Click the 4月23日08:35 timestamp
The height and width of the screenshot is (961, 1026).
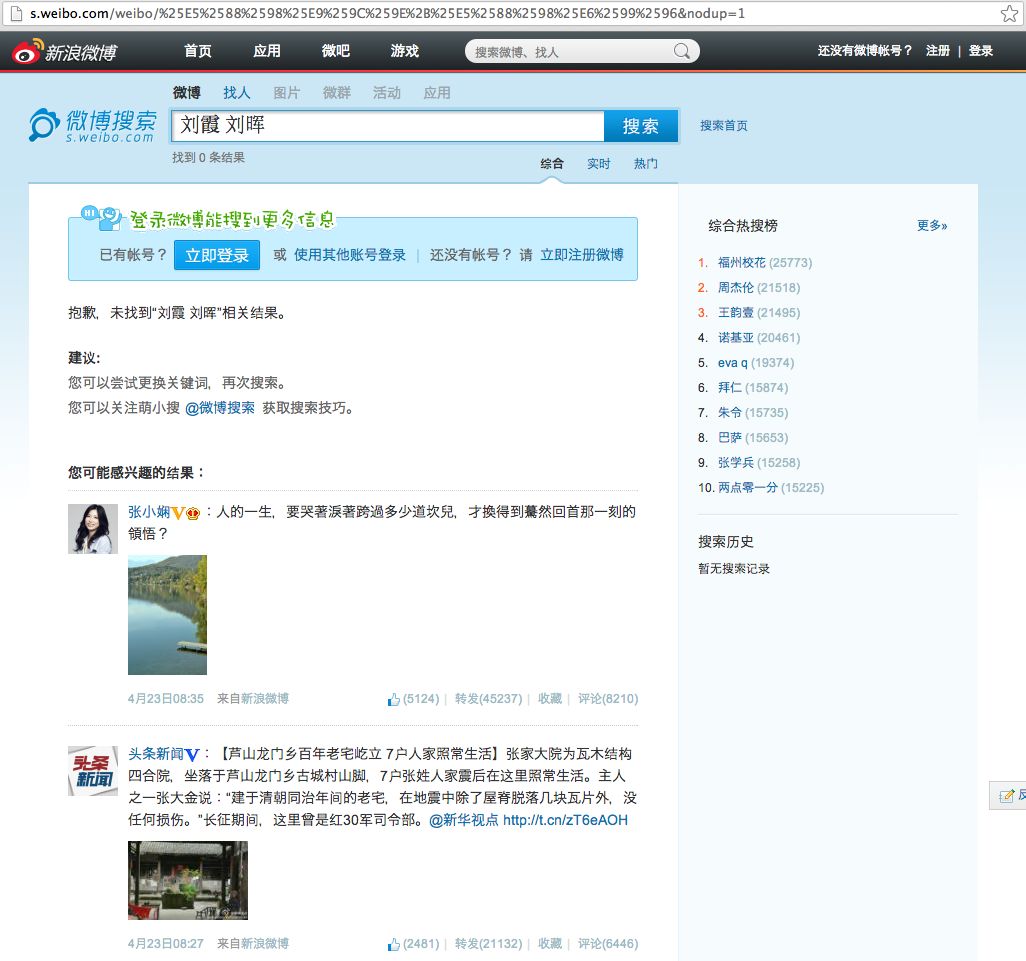point(166,699)
